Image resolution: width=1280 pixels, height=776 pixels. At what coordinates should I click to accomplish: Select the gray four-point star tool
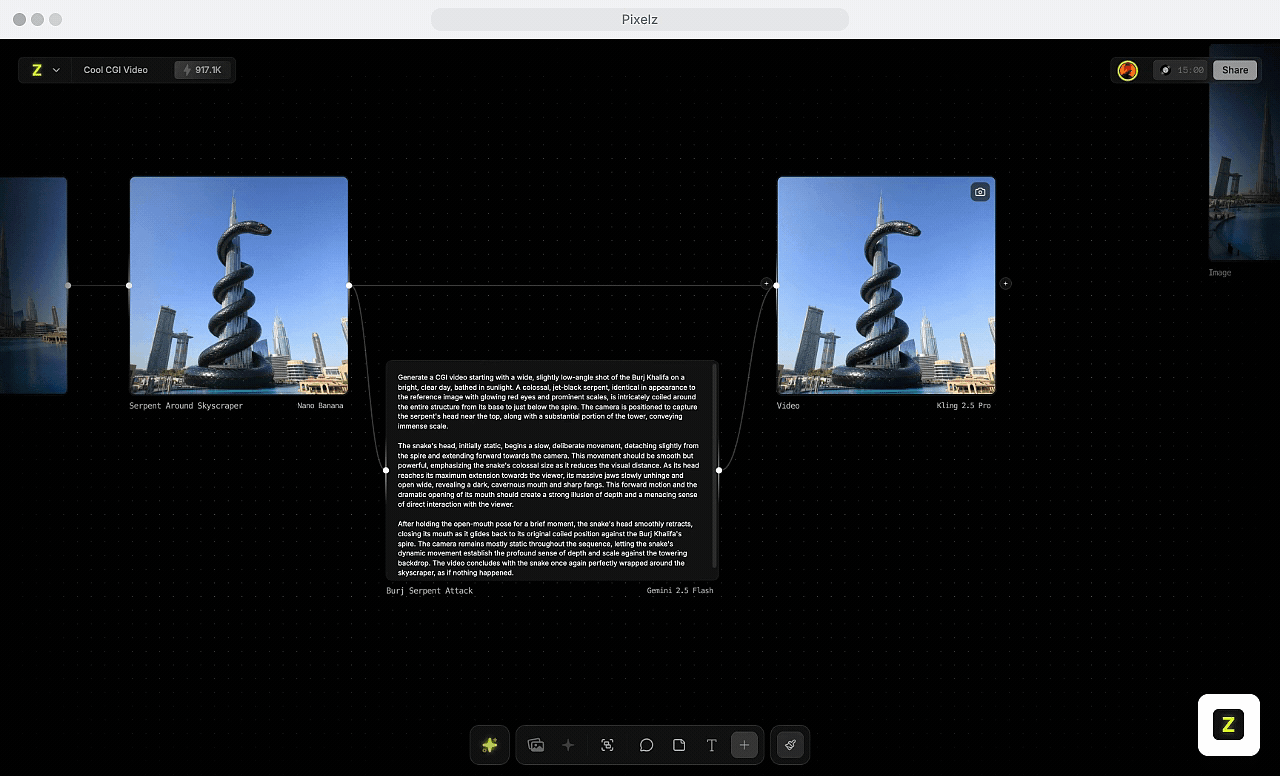(568, 745)
